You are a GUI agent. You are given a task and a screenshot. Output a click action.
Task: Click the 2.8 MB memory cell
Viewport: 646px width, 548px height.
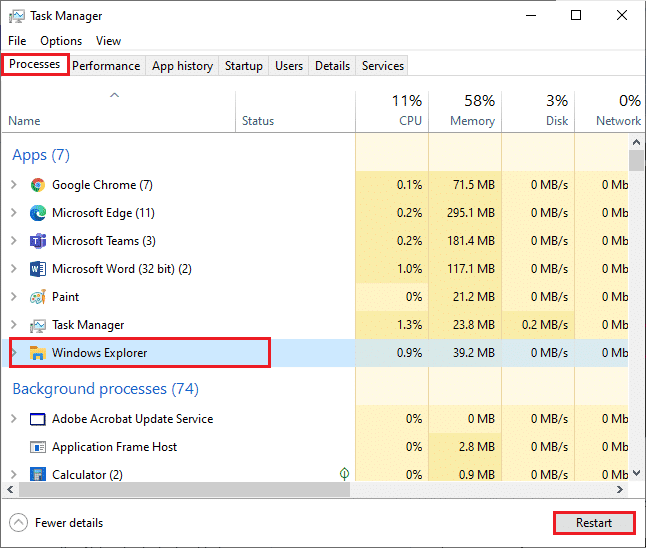[x=465, y=447]
